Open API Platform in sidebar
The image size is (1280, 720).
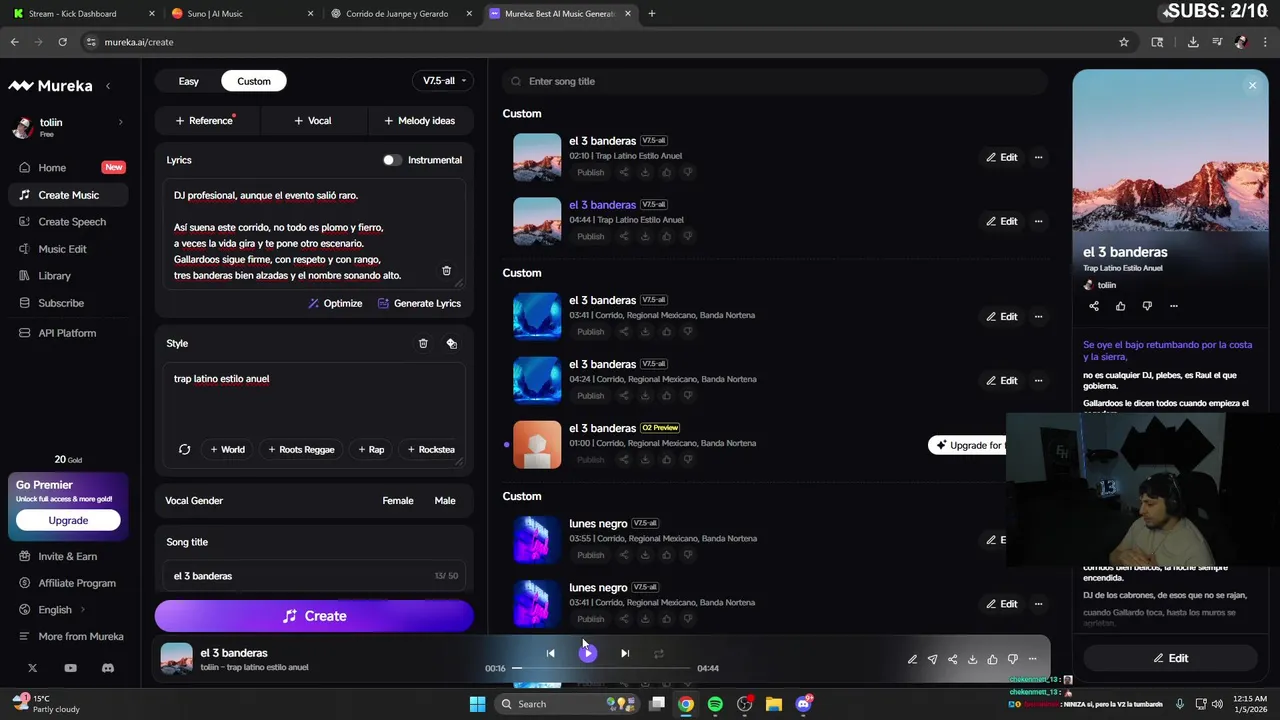click(x=67, y=333)
